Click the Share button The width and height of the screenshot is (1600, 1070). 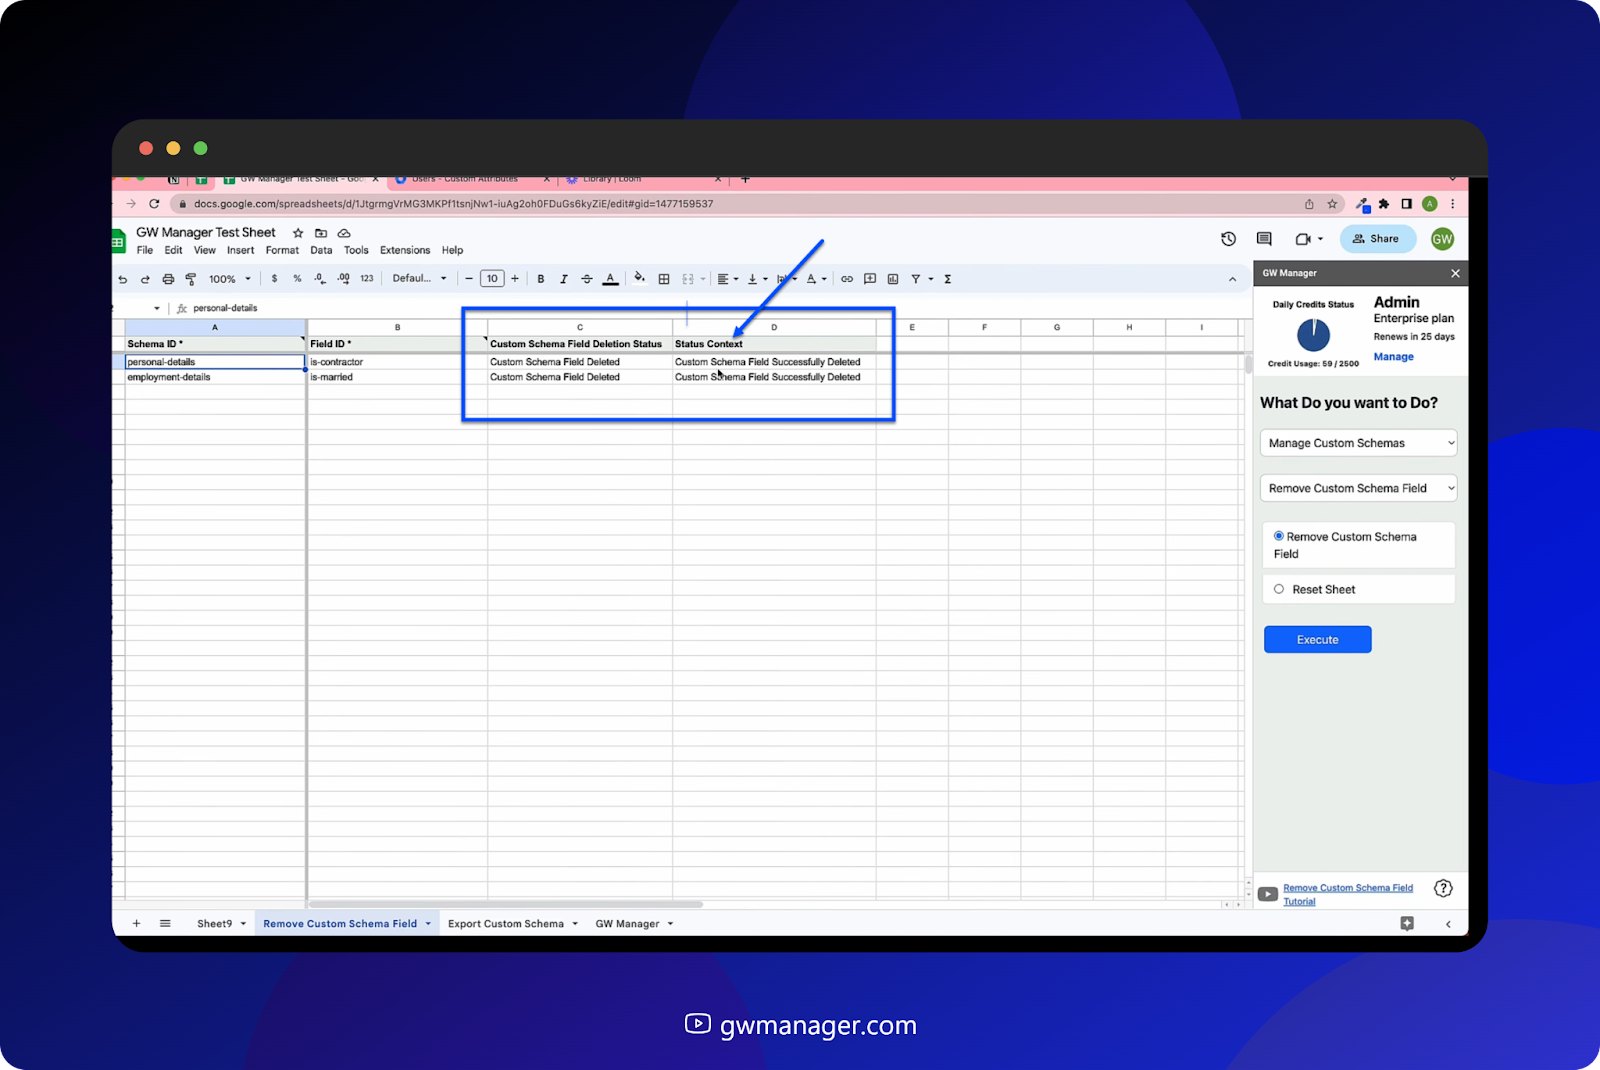1377,239
